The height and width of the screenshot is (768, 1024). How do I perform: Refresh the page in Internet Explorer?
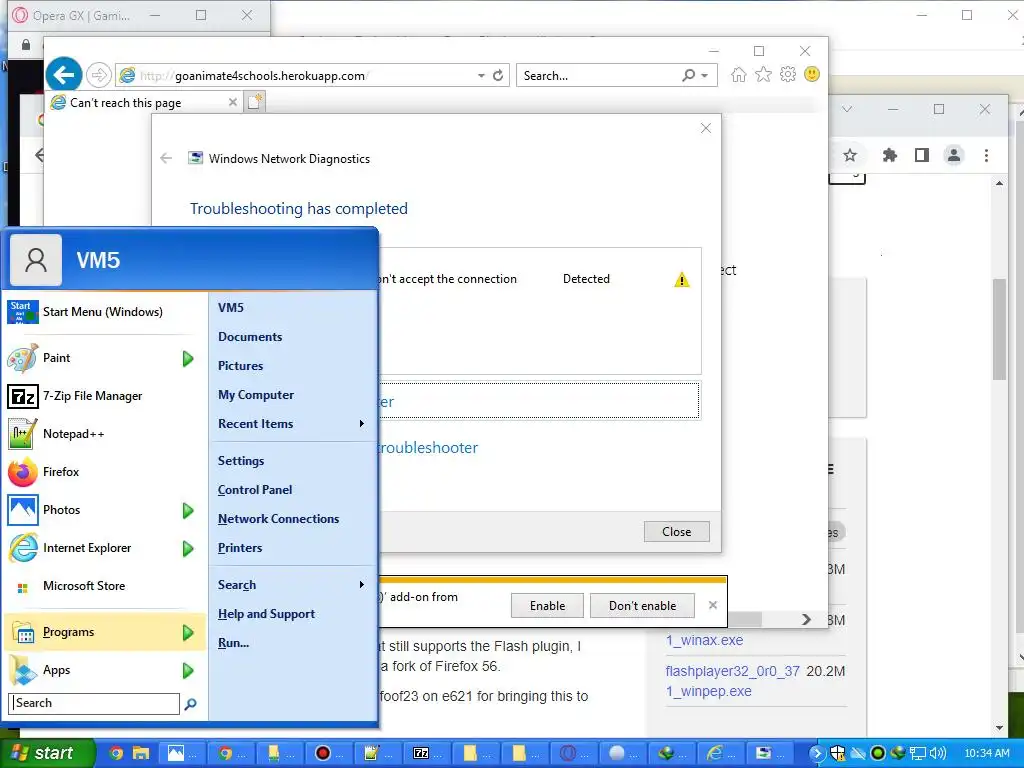[x=498, y=75]
